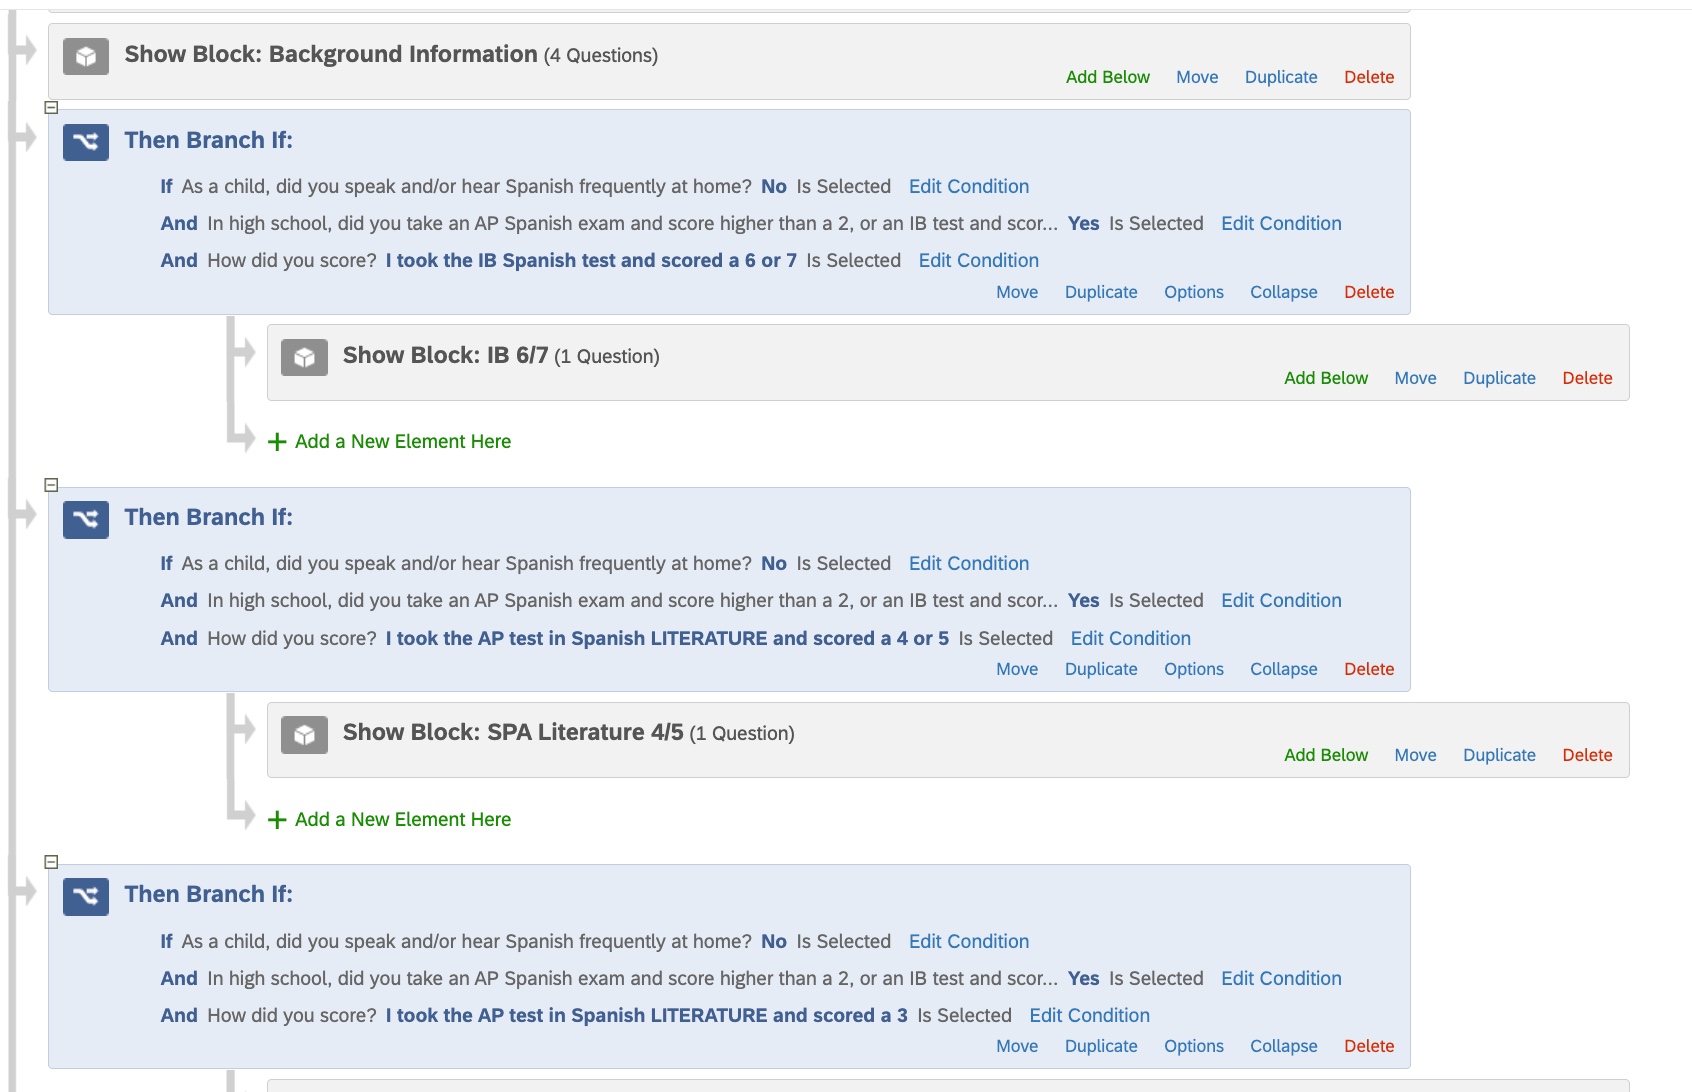Move the IB 6 or 7 branch
Screen dimensions: 1692x1092
point(1017,292)
